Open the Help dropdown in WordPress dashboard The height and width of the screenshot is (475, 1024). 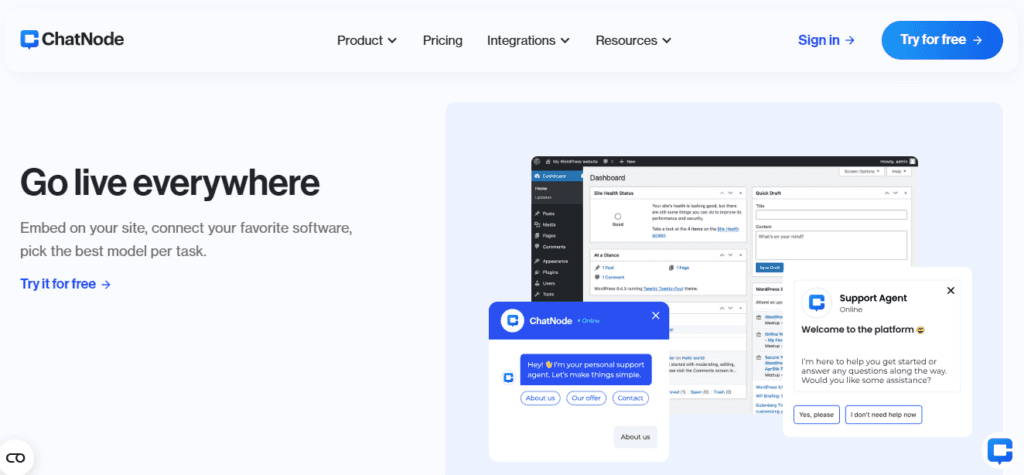pos(899,171)
